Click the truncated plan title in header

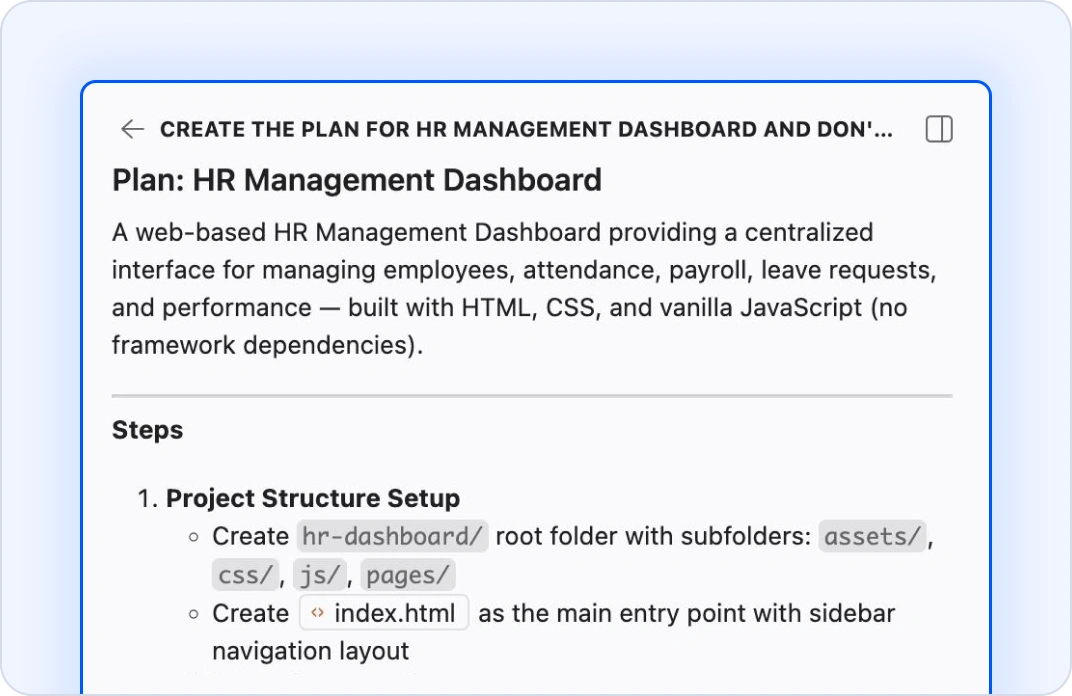pos(526,129)
